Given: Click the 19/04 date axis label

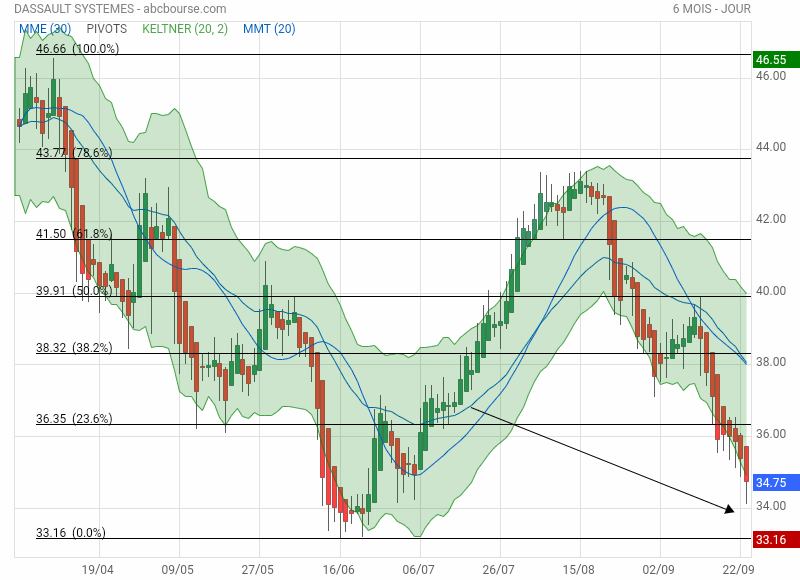Looking at the screenshot, I should pos(98,569).
